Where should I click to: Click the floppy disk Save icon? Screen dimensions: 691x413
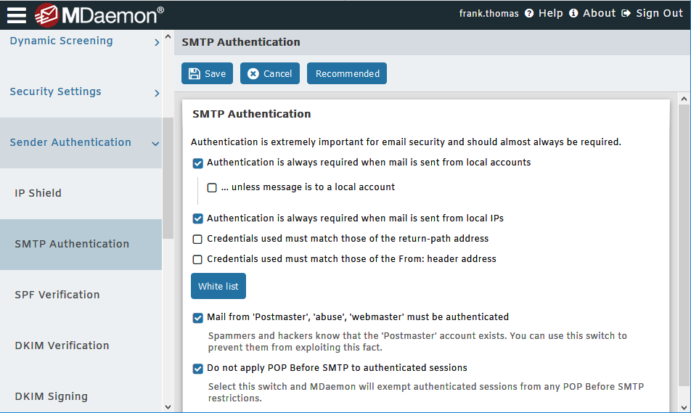(x=194, y=74)
